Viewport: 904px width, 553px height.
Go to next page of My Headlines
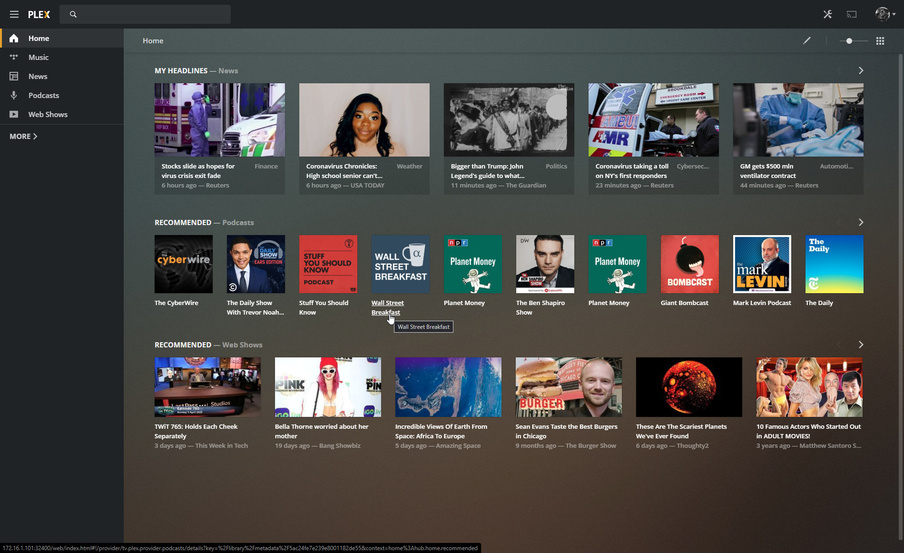(x=861, y=70)
